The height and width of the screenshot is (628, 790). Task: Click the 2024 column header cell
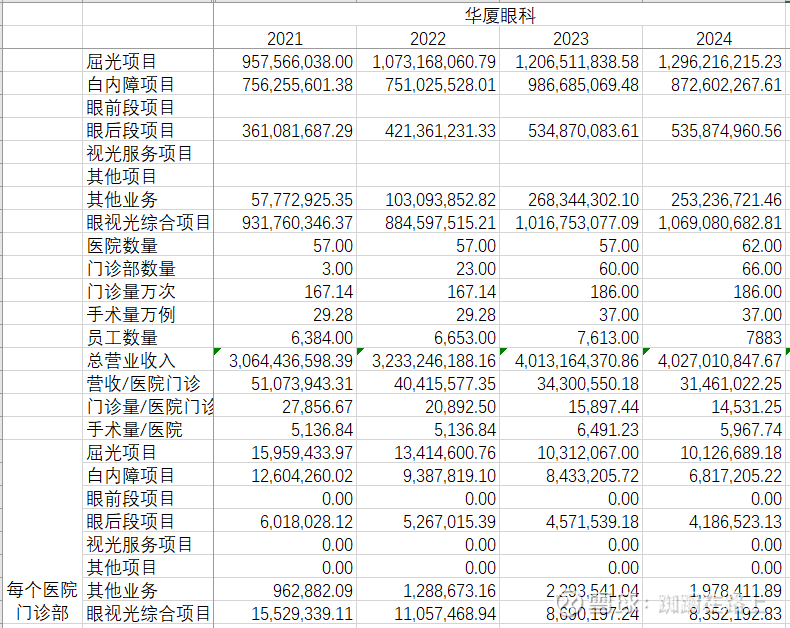coord(714,38)
